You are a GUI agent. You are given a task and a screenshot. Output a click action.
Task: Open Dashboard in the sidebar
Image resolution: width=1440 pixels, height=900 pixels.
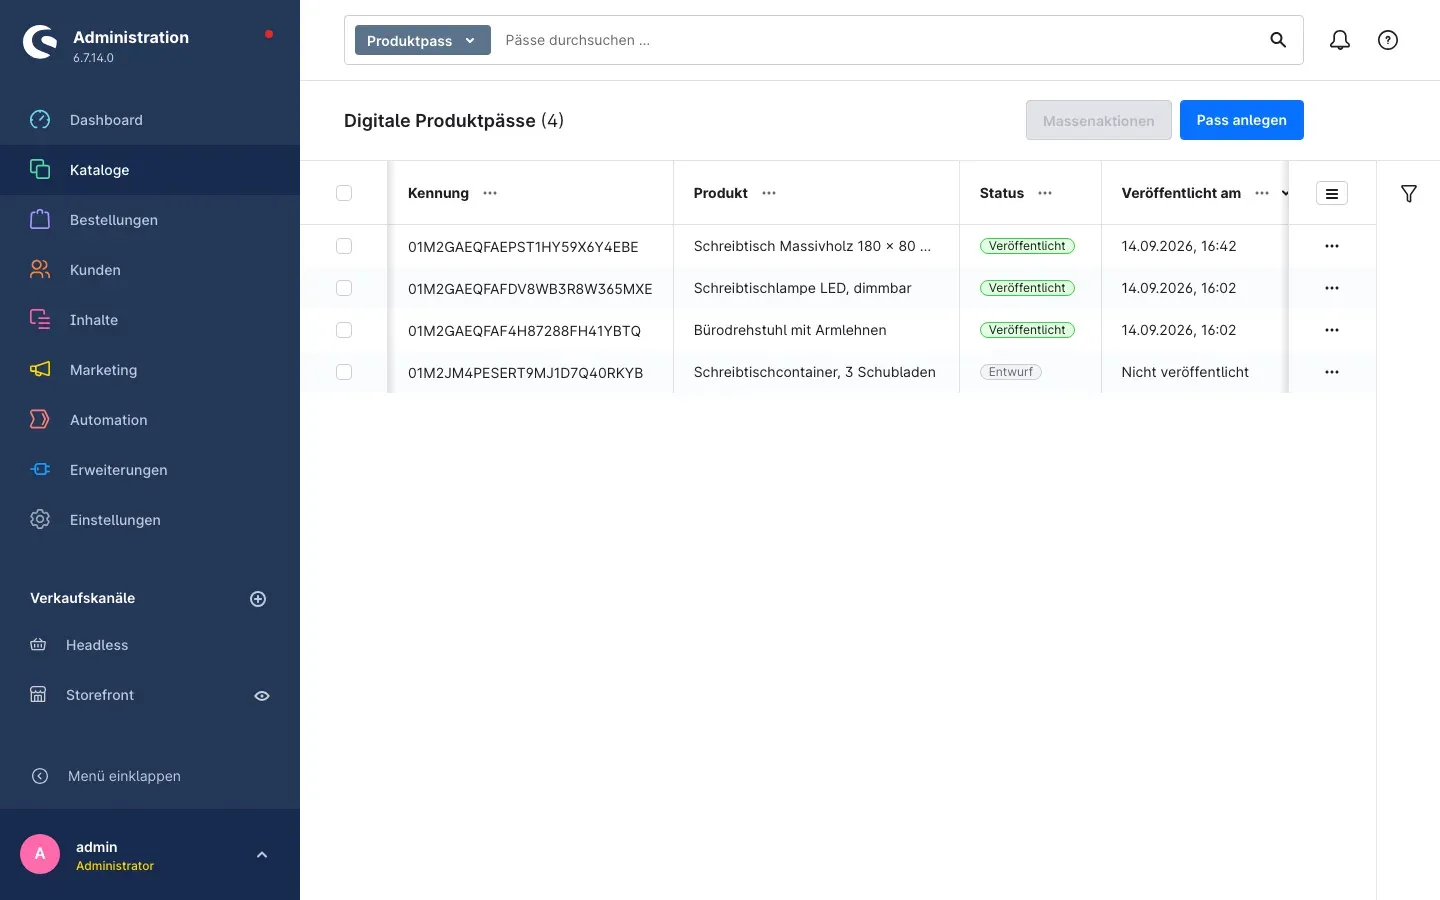tap(150, 120)
